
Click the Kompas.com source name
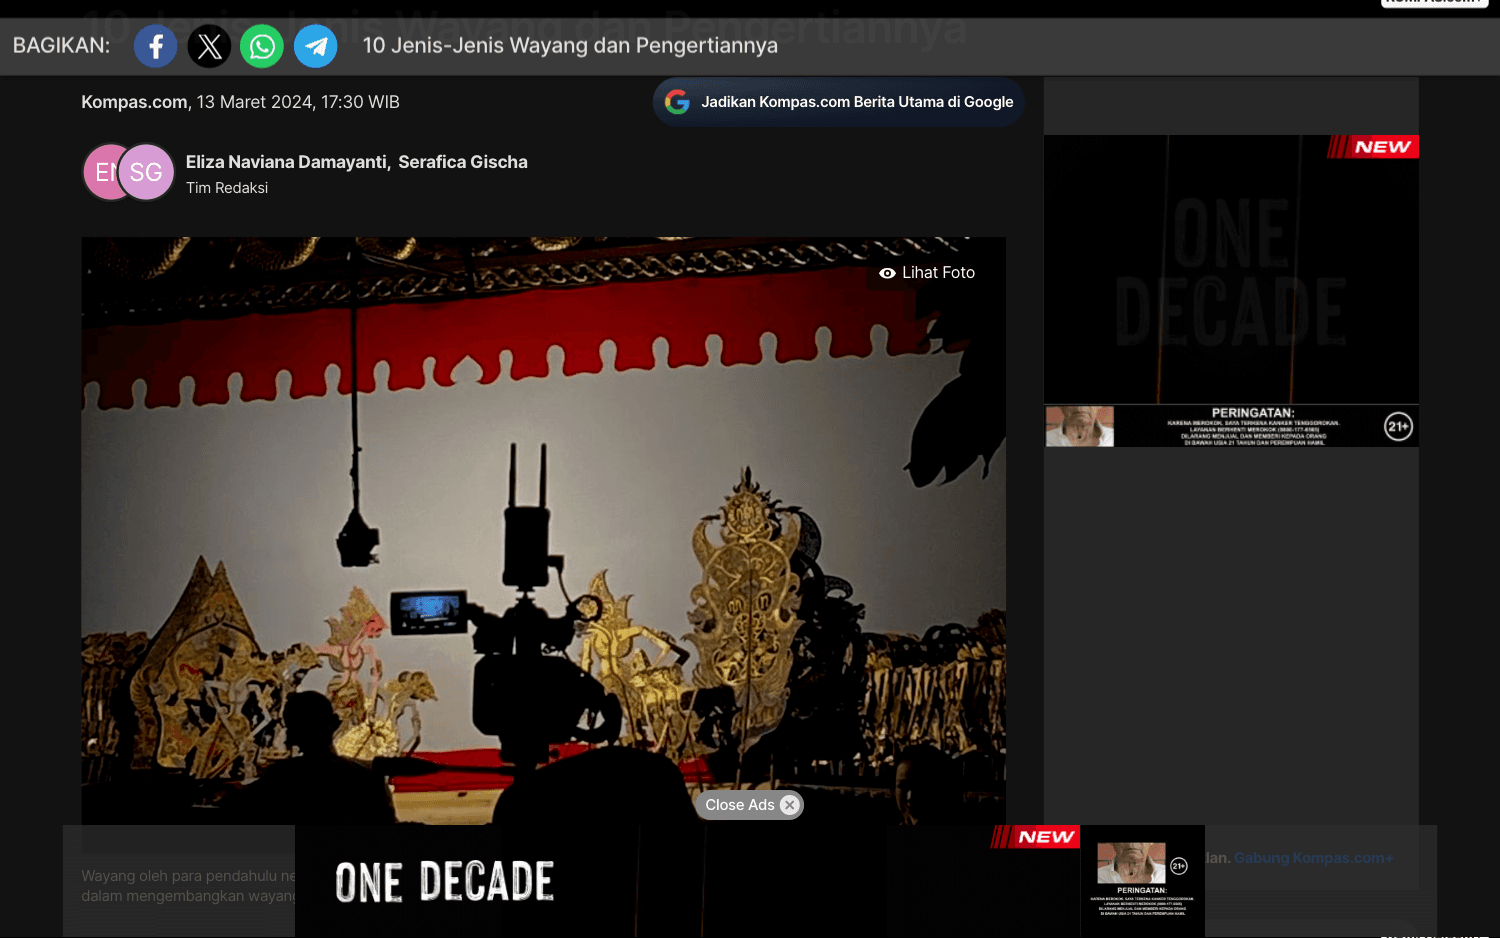[134, 102]
